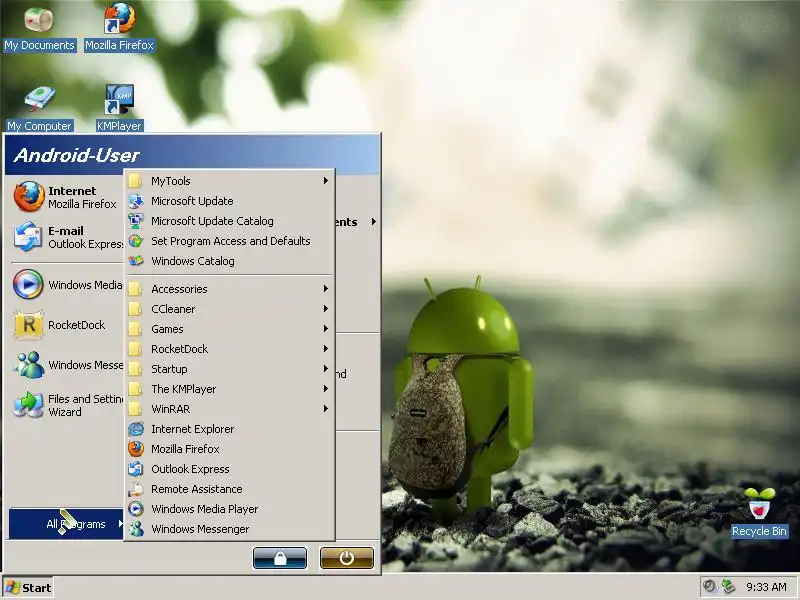Click the Firefox icon beside Internet
This screenshot has height=600, width=800.
(x=29, y=196)
